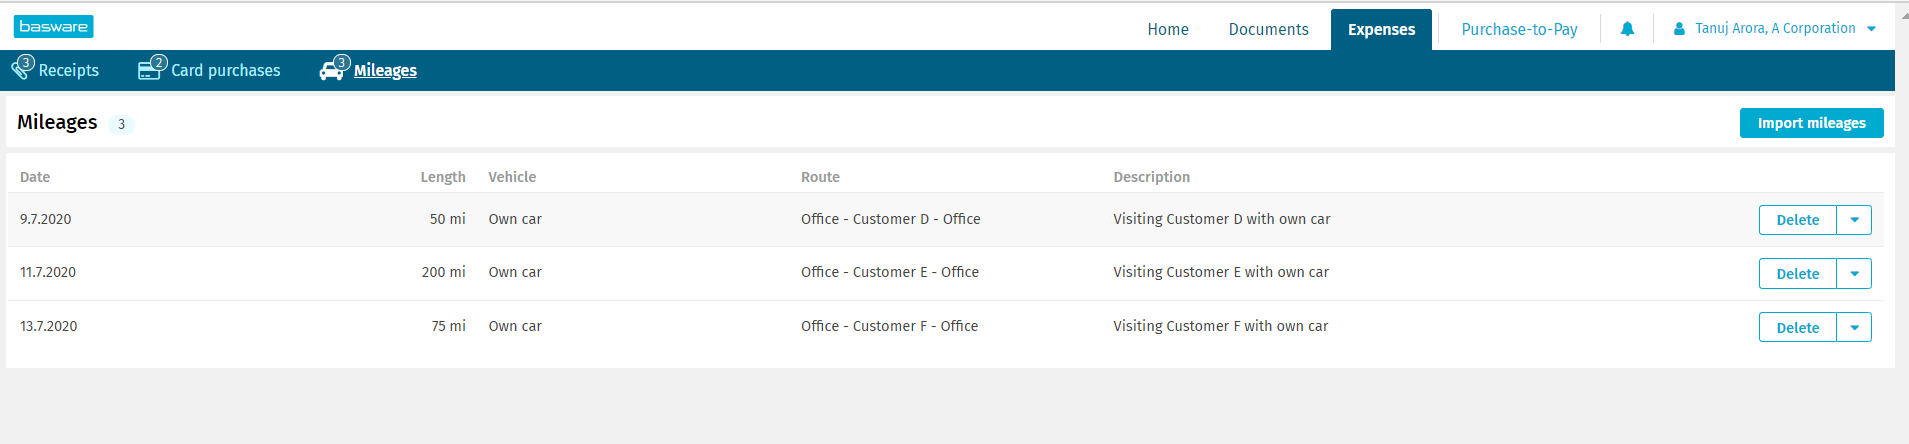The width and height of the screenshot is (1909, 444).
Task: Go to the Home tab
Action: [1168, 30]
